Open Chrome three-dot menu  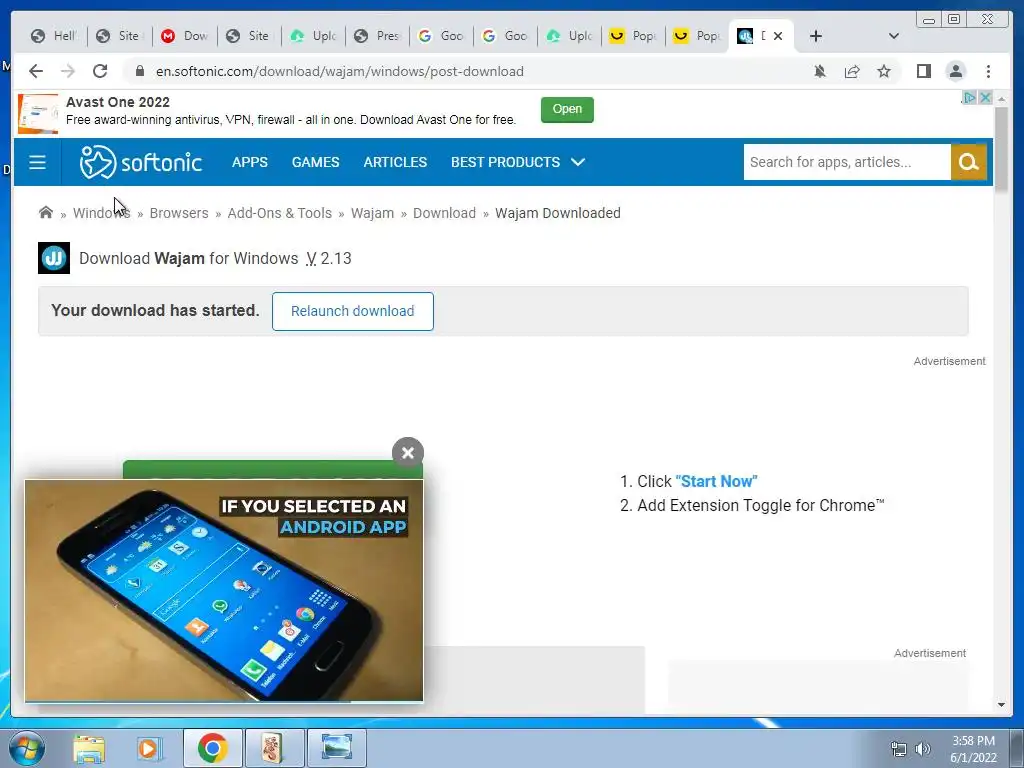(988, 71)
